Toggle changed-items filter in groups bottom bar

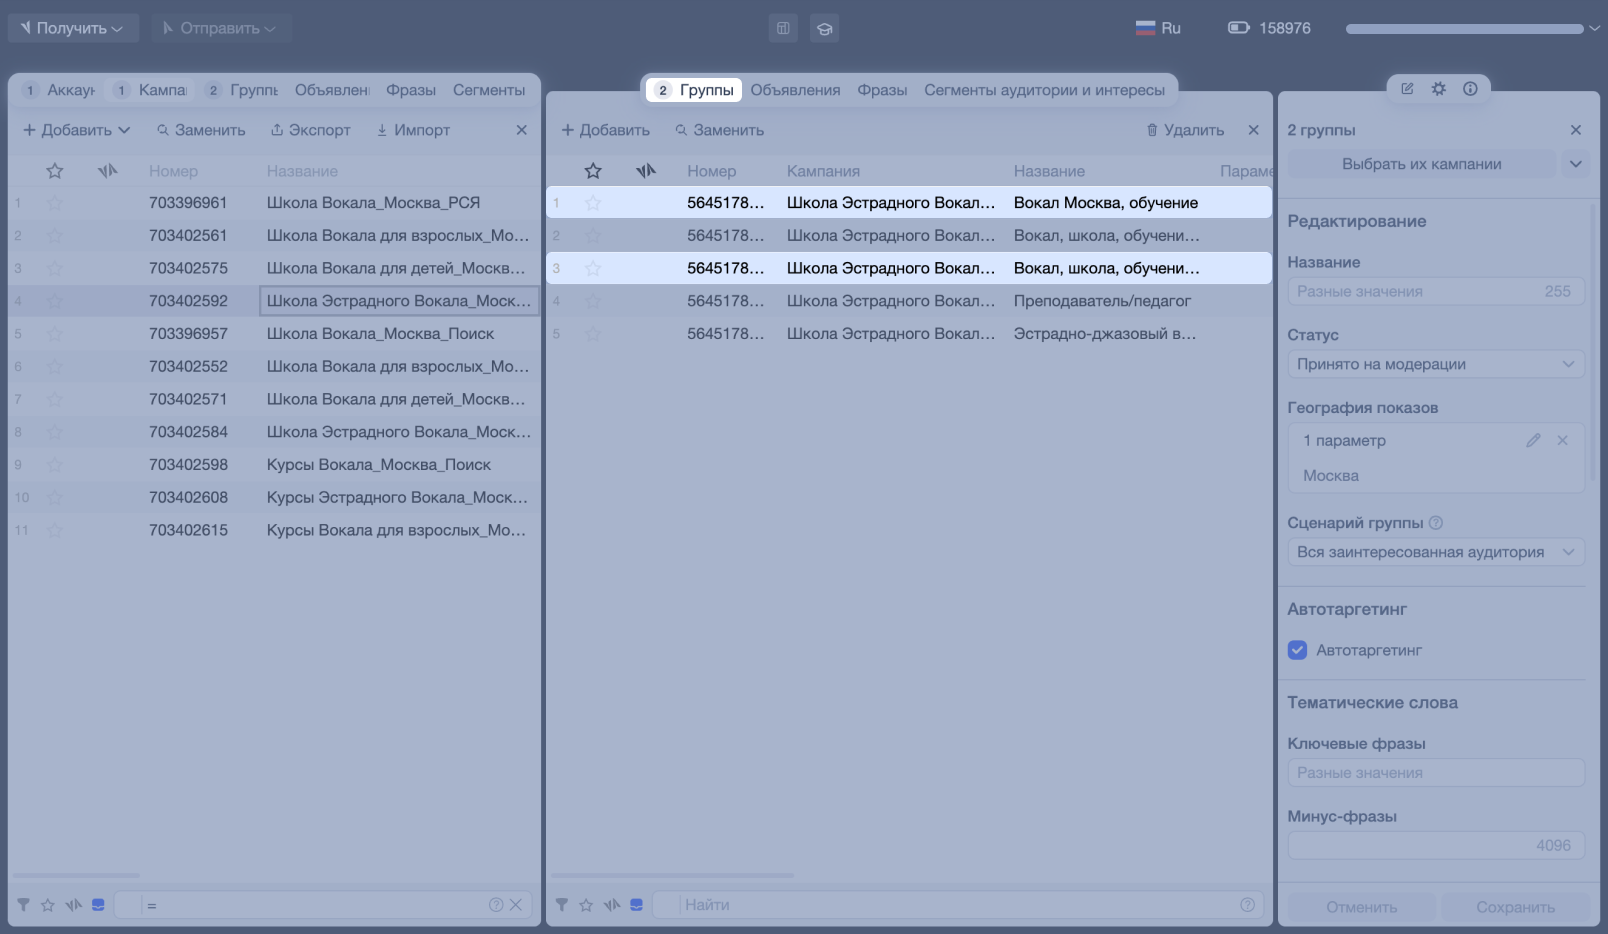coord(612,905)
